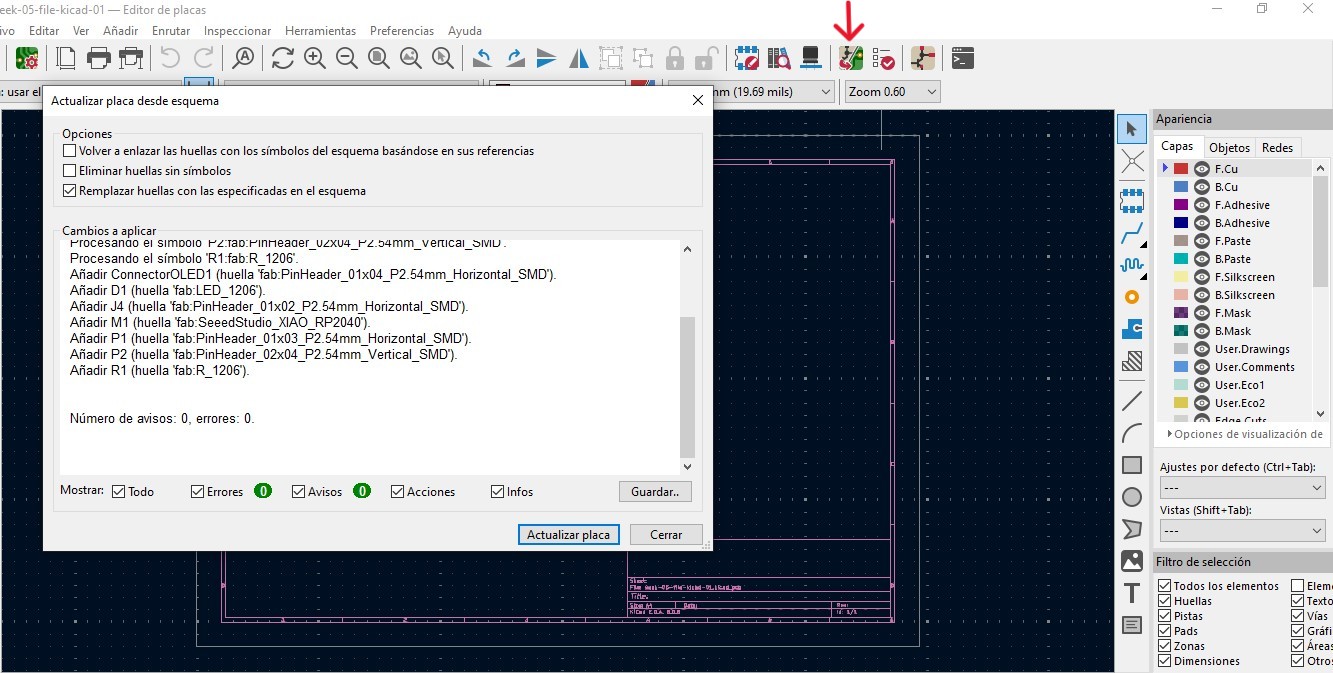Click the 'Guardar..' button

655,491
